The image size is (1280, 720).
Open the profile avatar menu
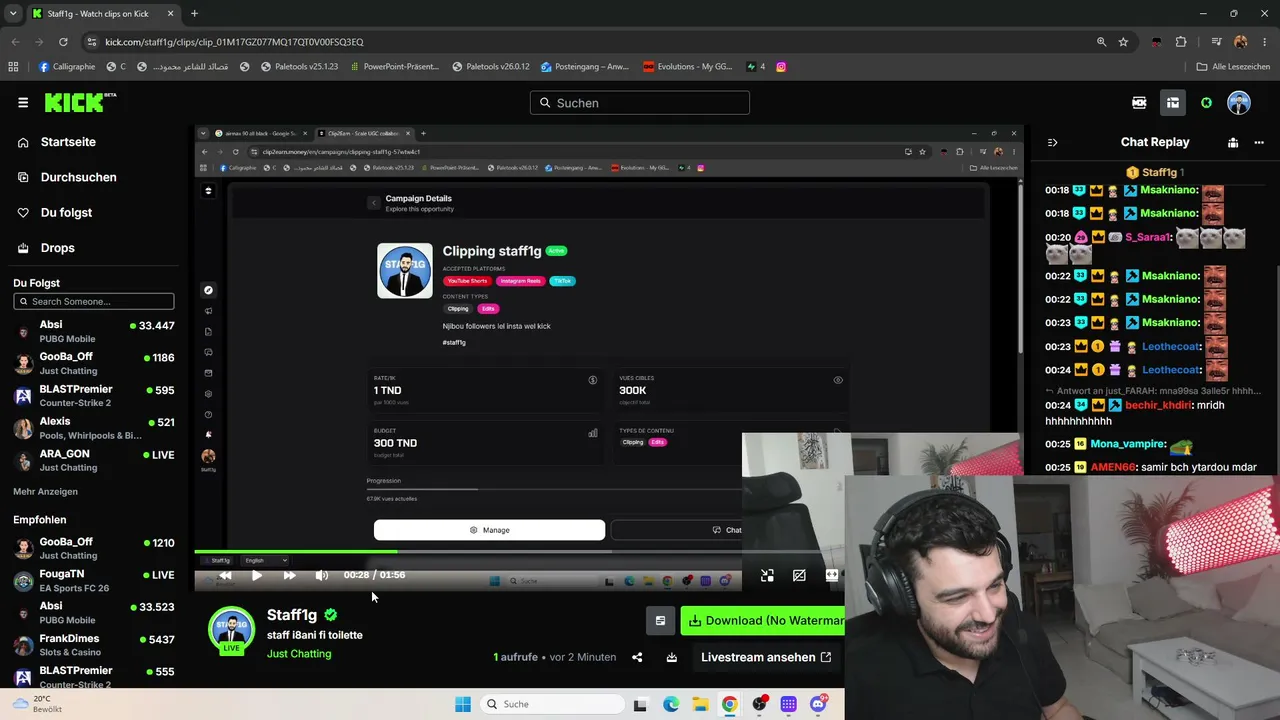[1239, 102]
